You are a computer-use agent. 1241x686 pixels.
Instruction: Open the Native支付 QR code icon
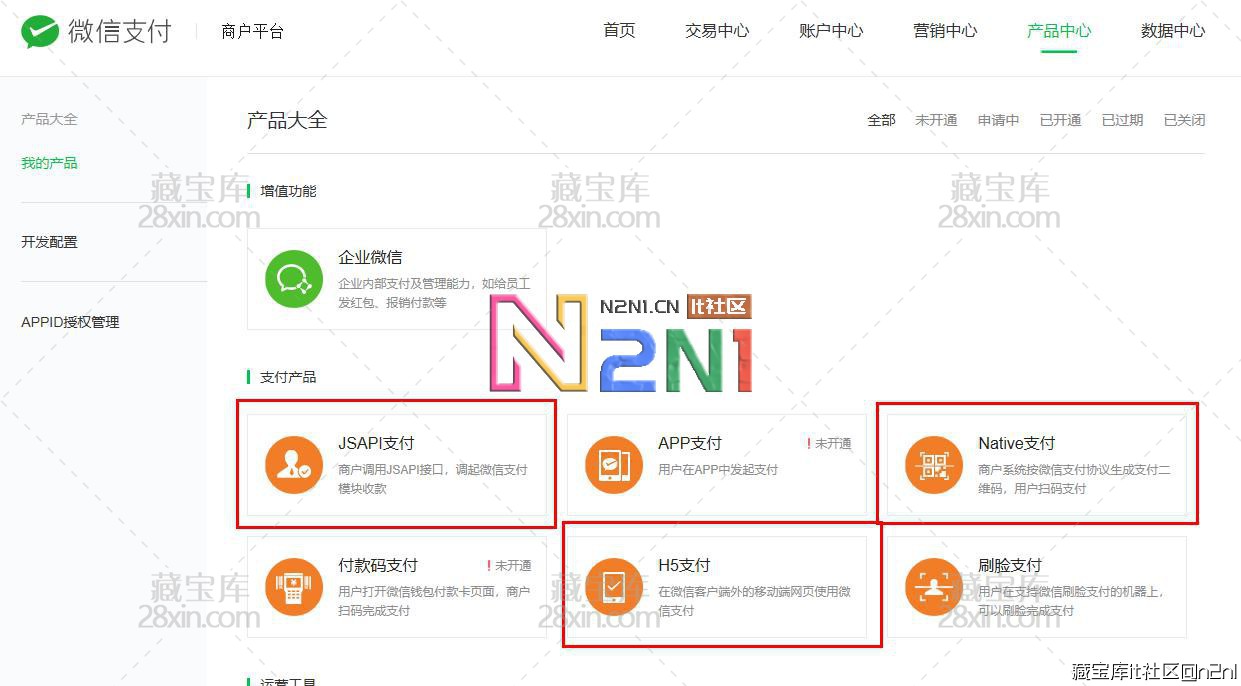934,465
